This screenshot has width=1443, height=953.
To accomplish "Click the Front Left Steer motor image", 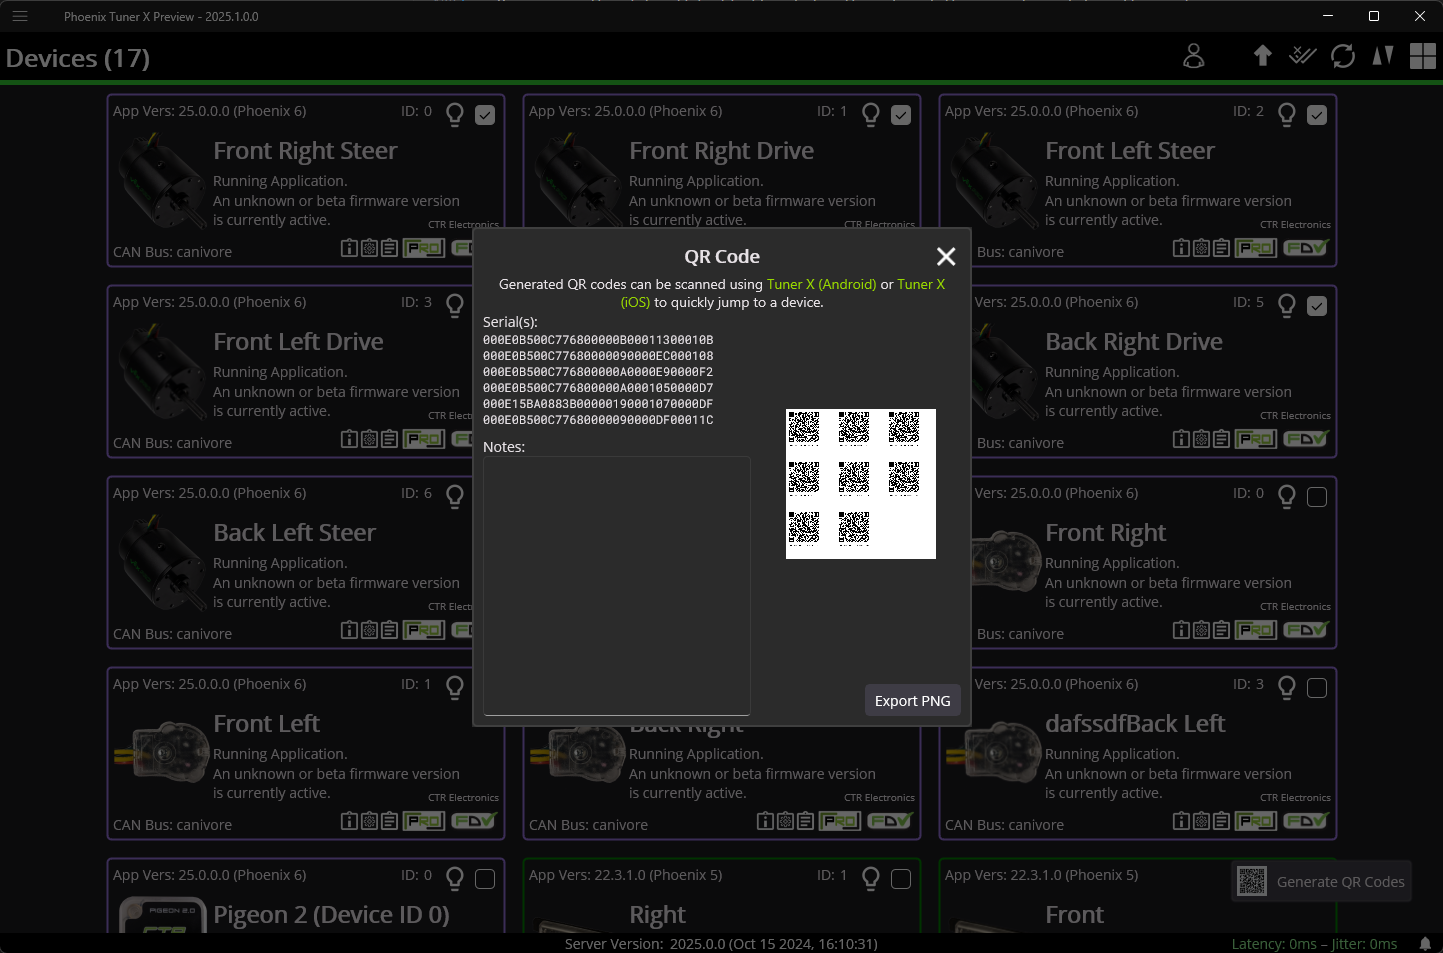I will [x=994, y=183].
